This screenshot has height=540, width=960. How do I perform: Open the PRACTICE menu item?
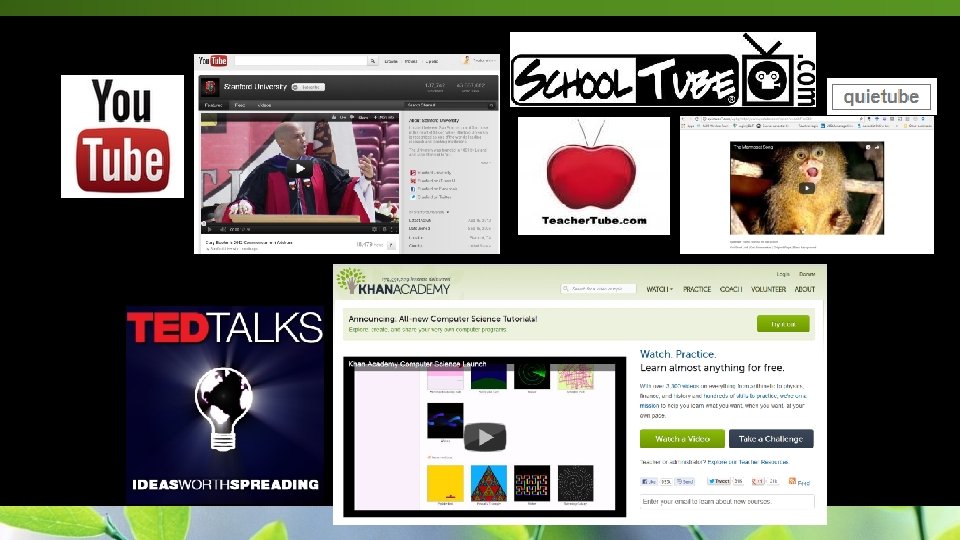[697, 289]
